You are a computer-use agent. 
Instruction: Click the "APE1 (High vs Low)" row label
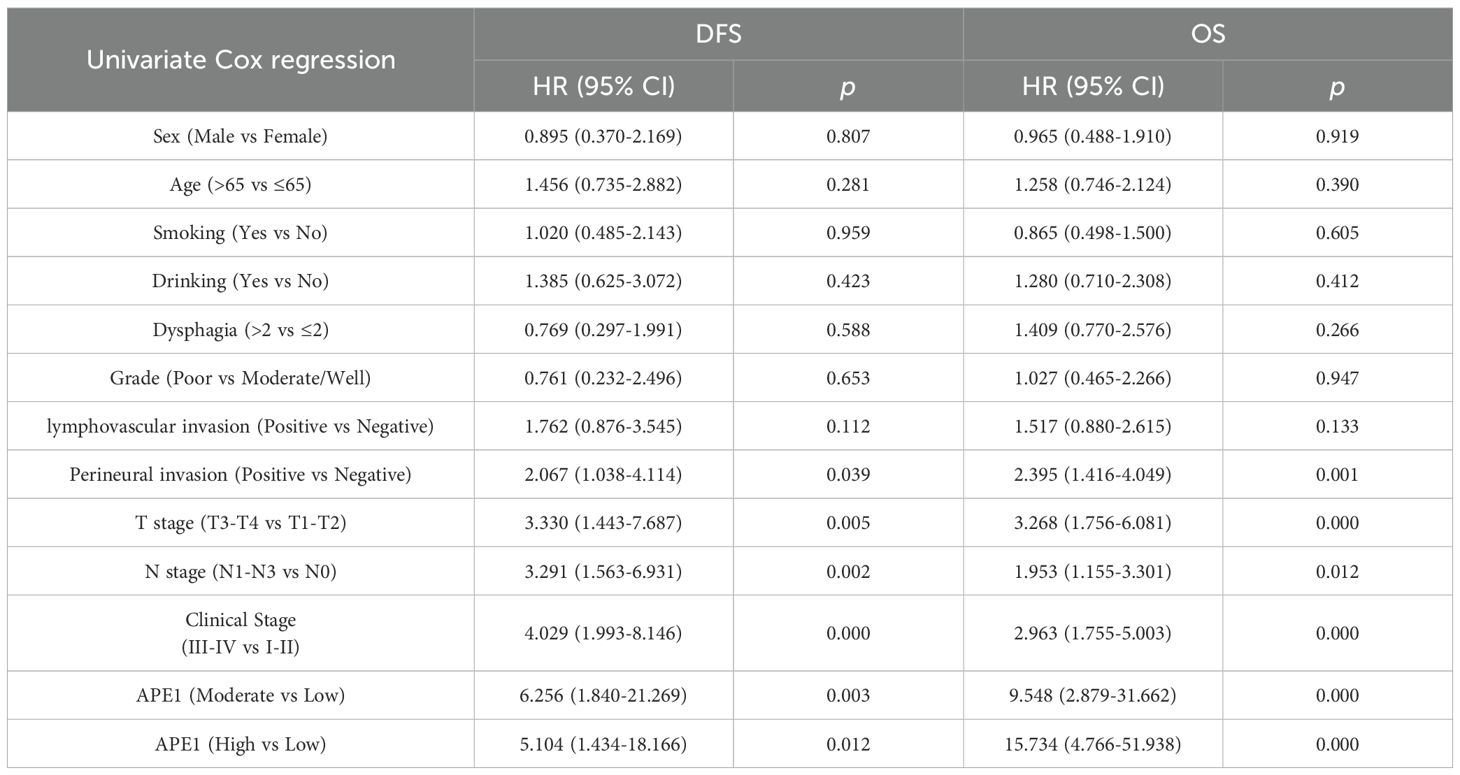click(x=240, y=744)
